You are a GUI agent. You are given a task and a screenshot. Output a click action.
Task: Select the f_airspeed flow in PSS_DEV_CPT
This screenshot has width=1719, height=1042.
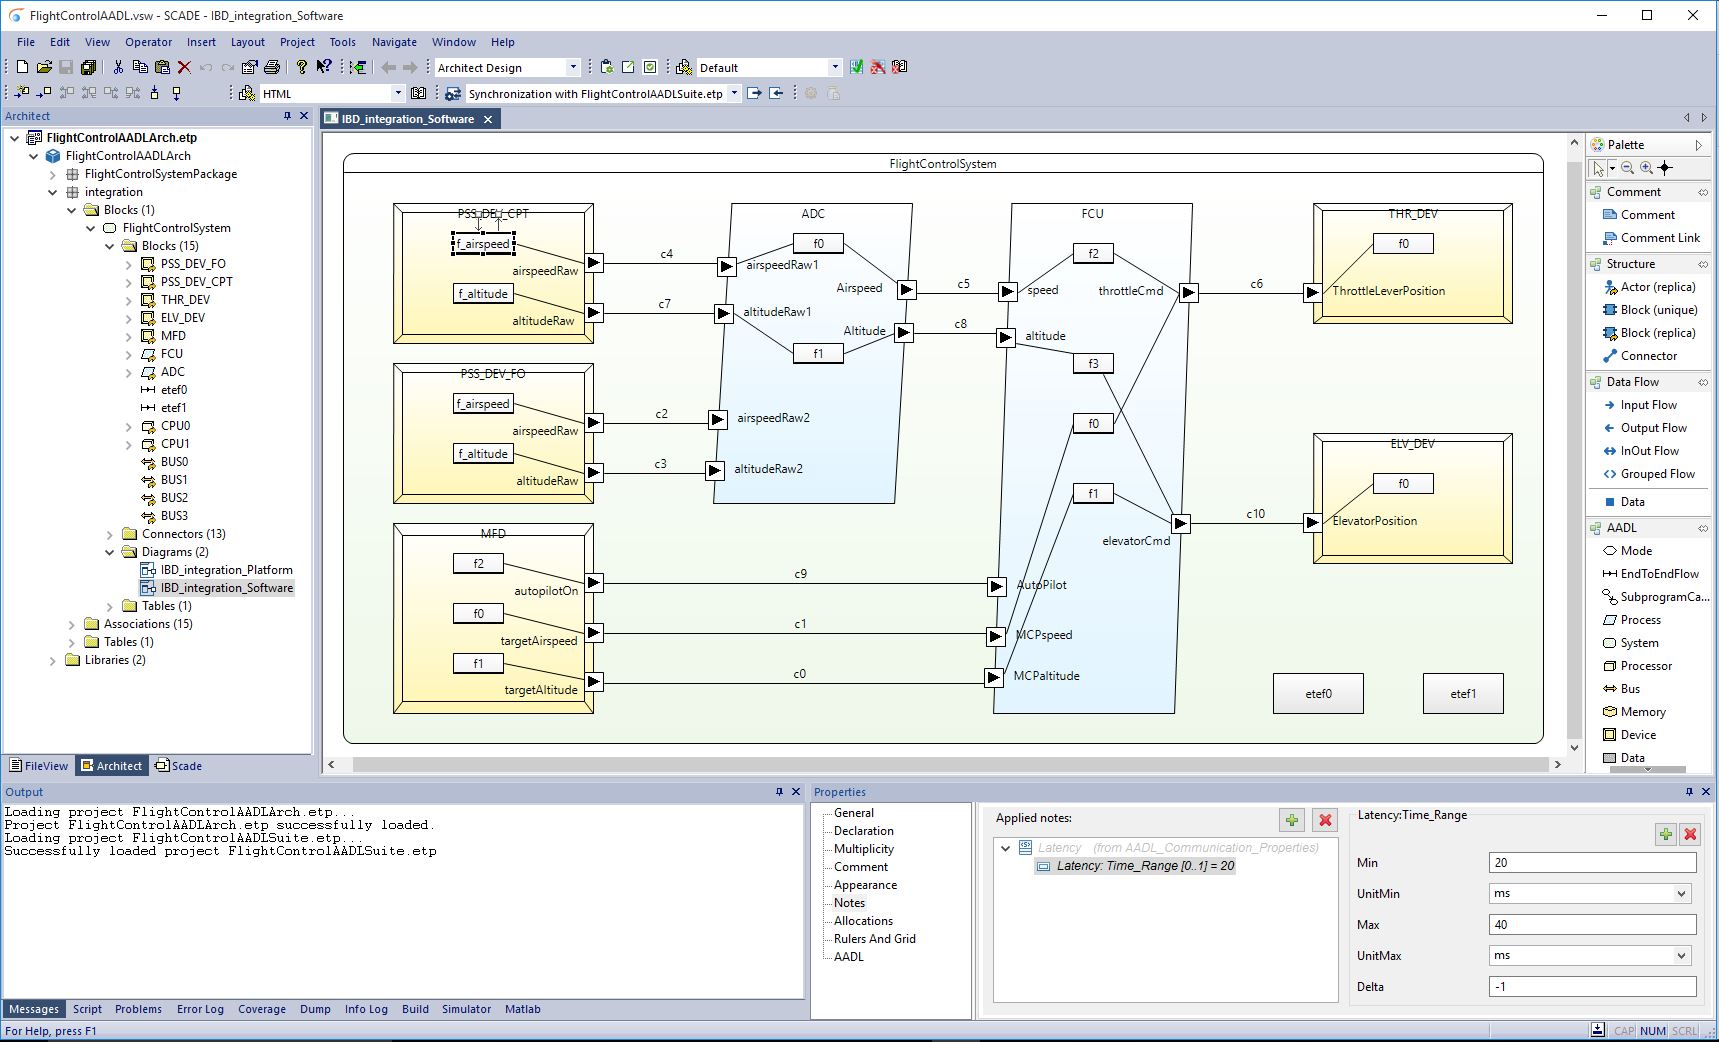click(483, 243)
